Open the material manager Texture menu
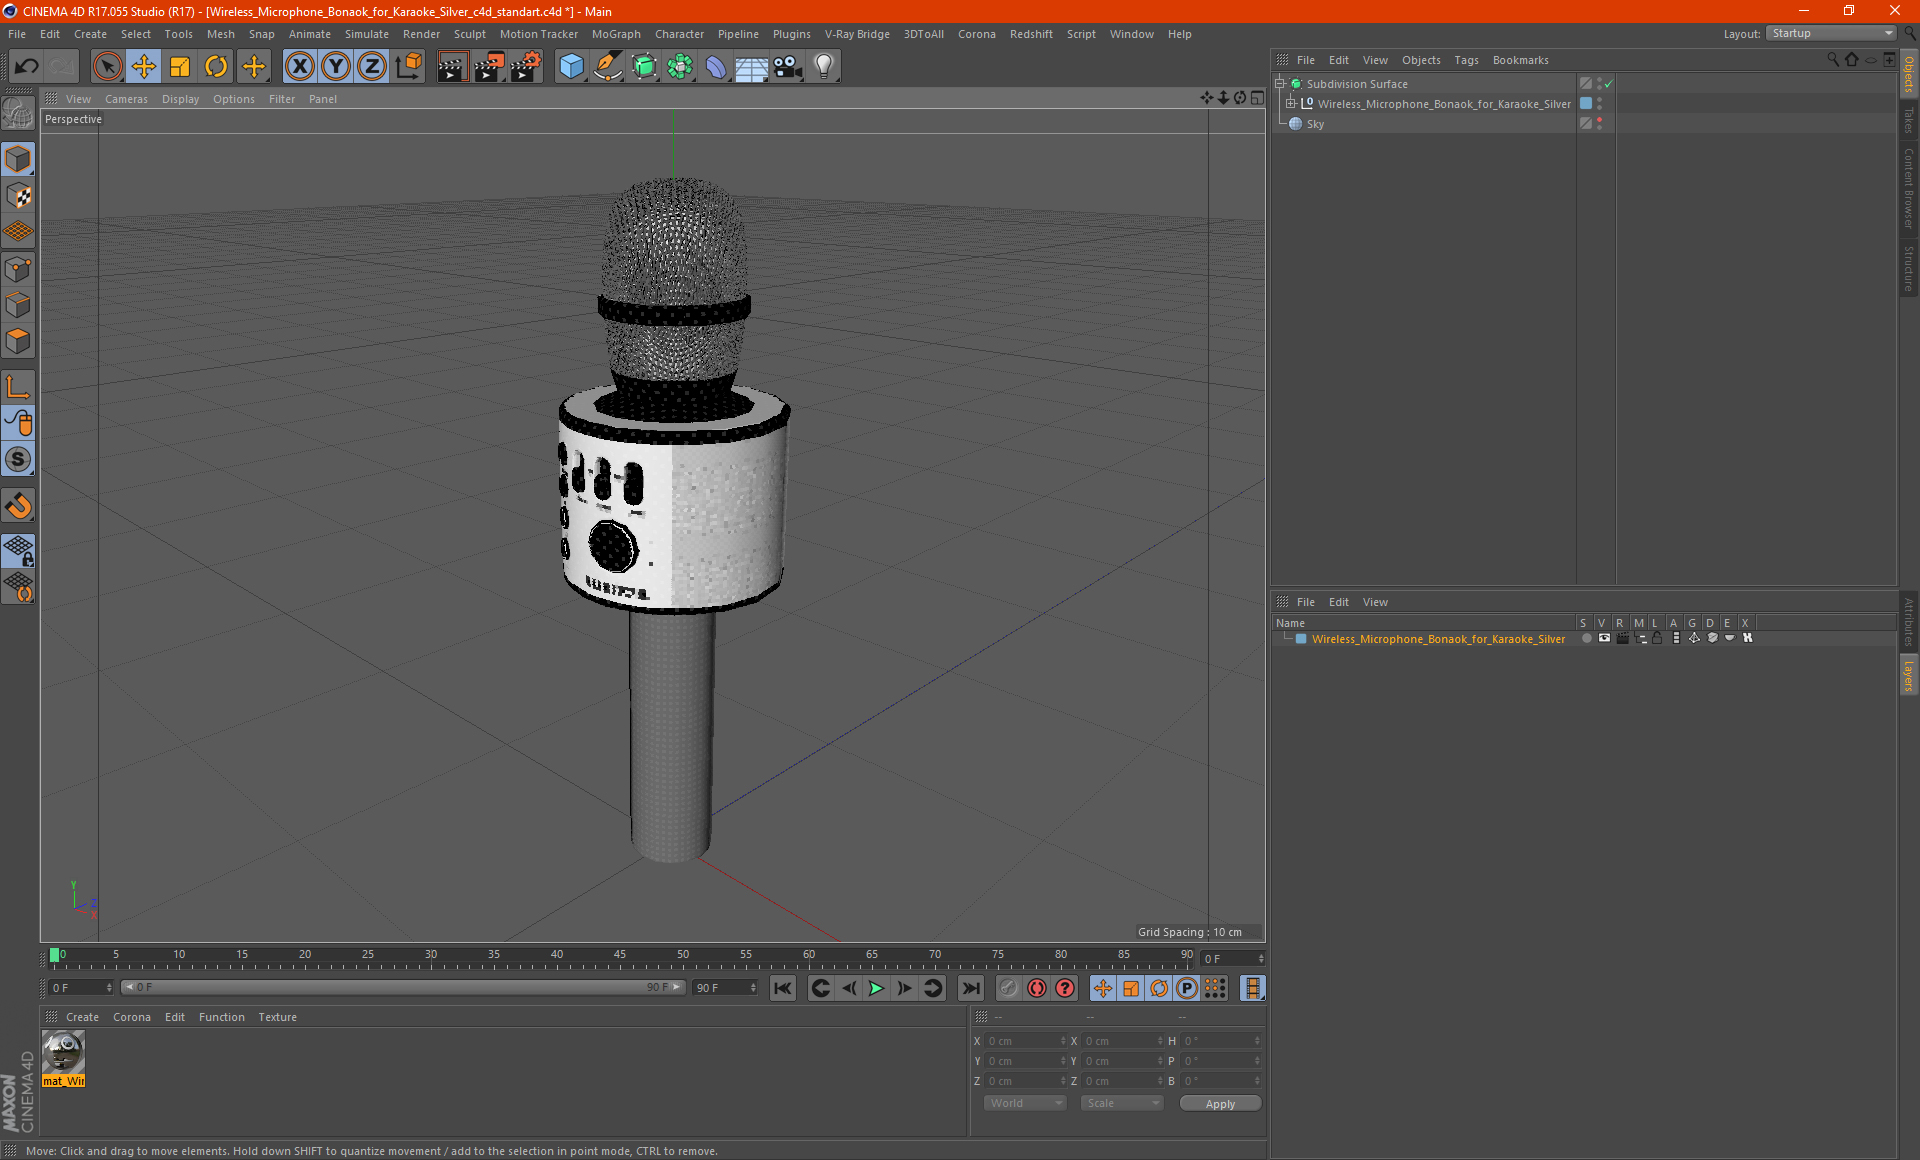 277,1017
